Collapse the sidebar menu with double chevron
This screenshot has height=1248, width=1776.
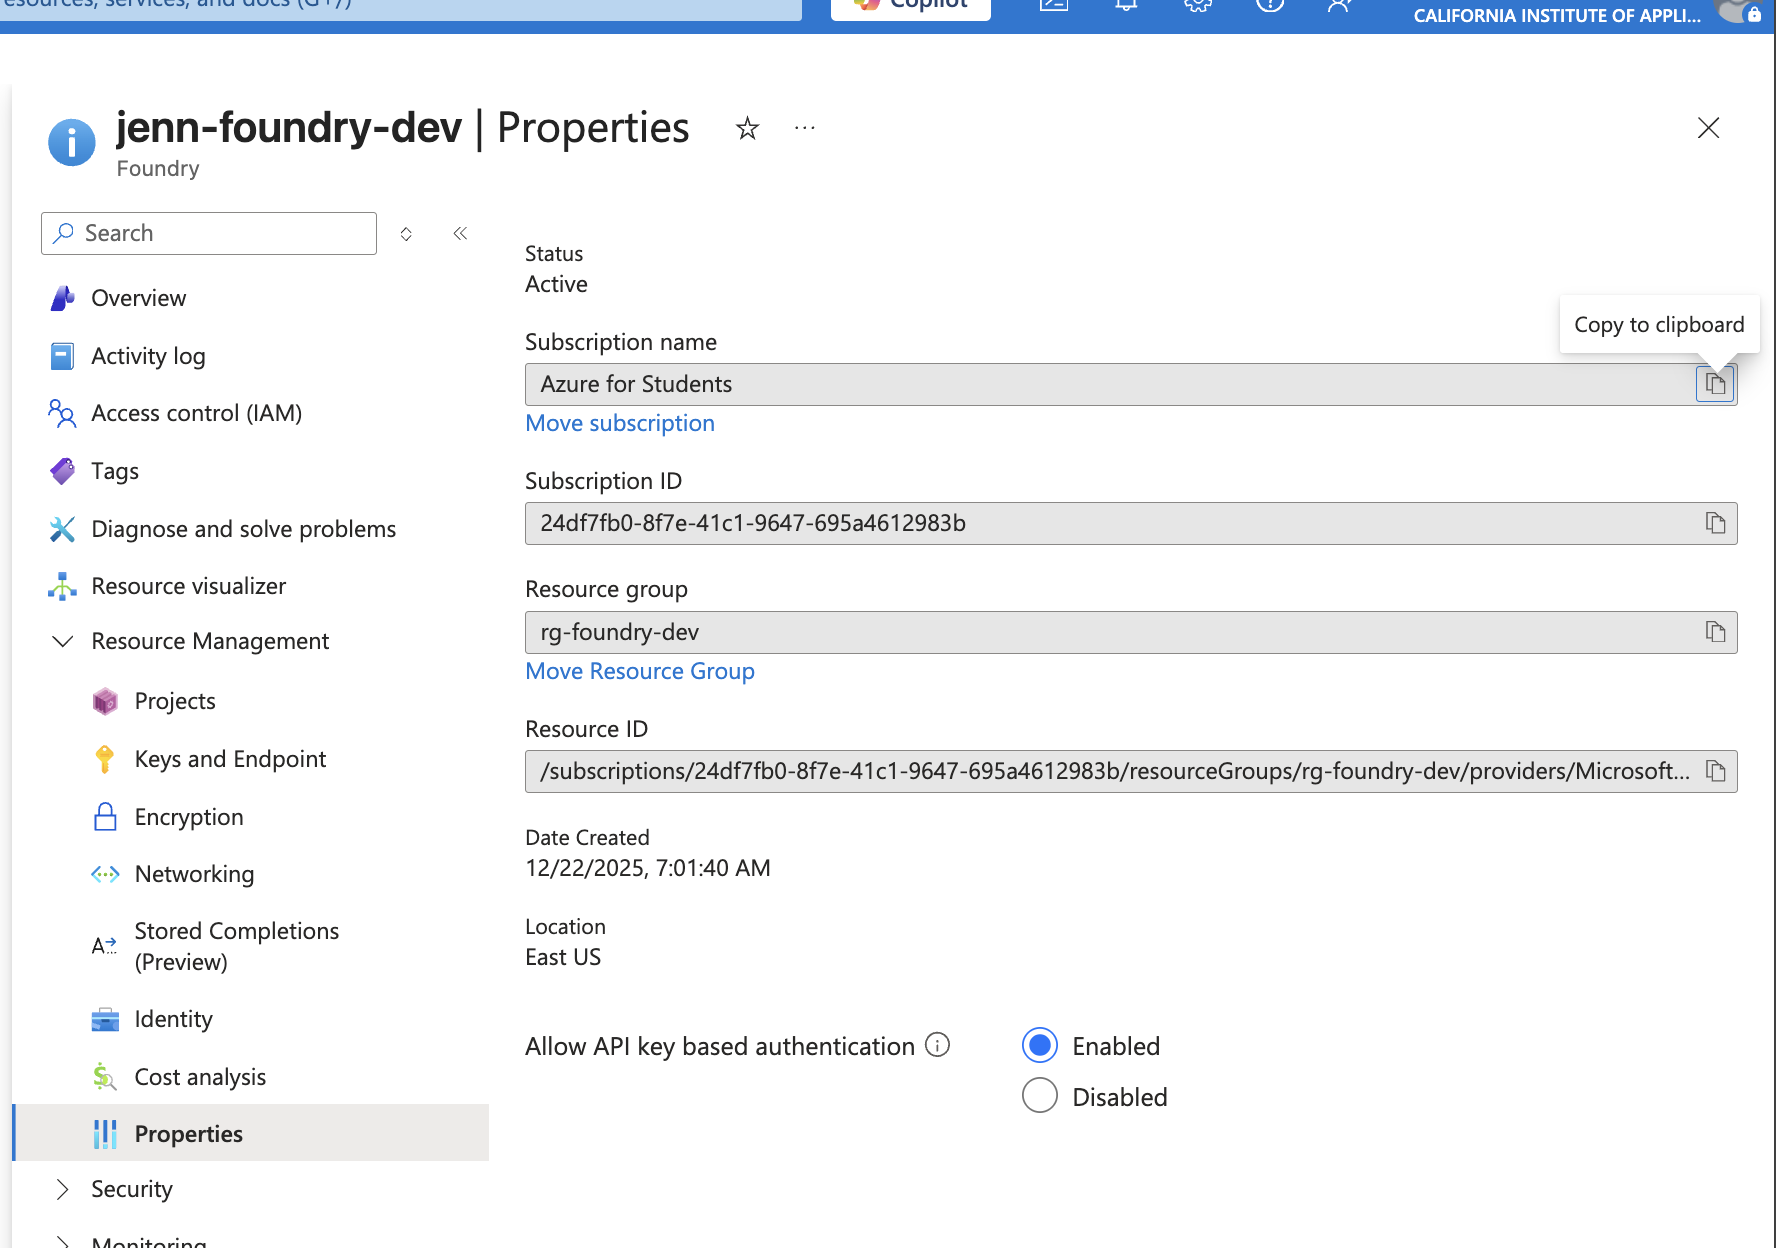point(460,233)
